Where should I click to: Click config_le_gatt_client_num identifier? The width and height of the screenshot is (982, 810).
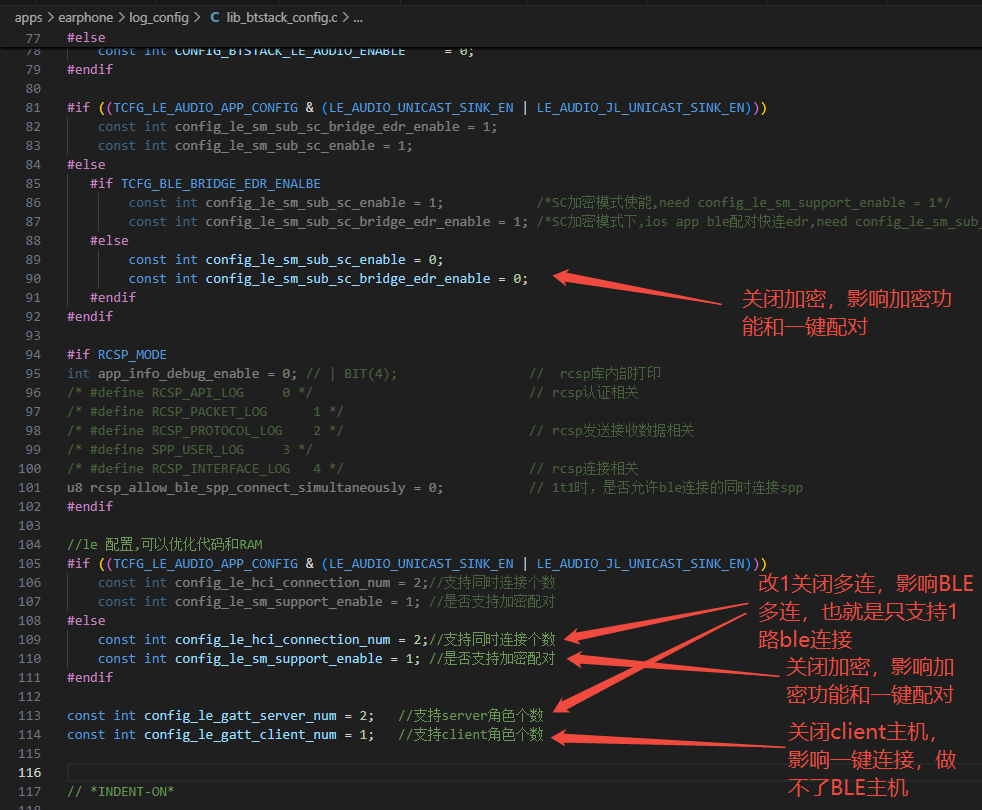point(240,735)
